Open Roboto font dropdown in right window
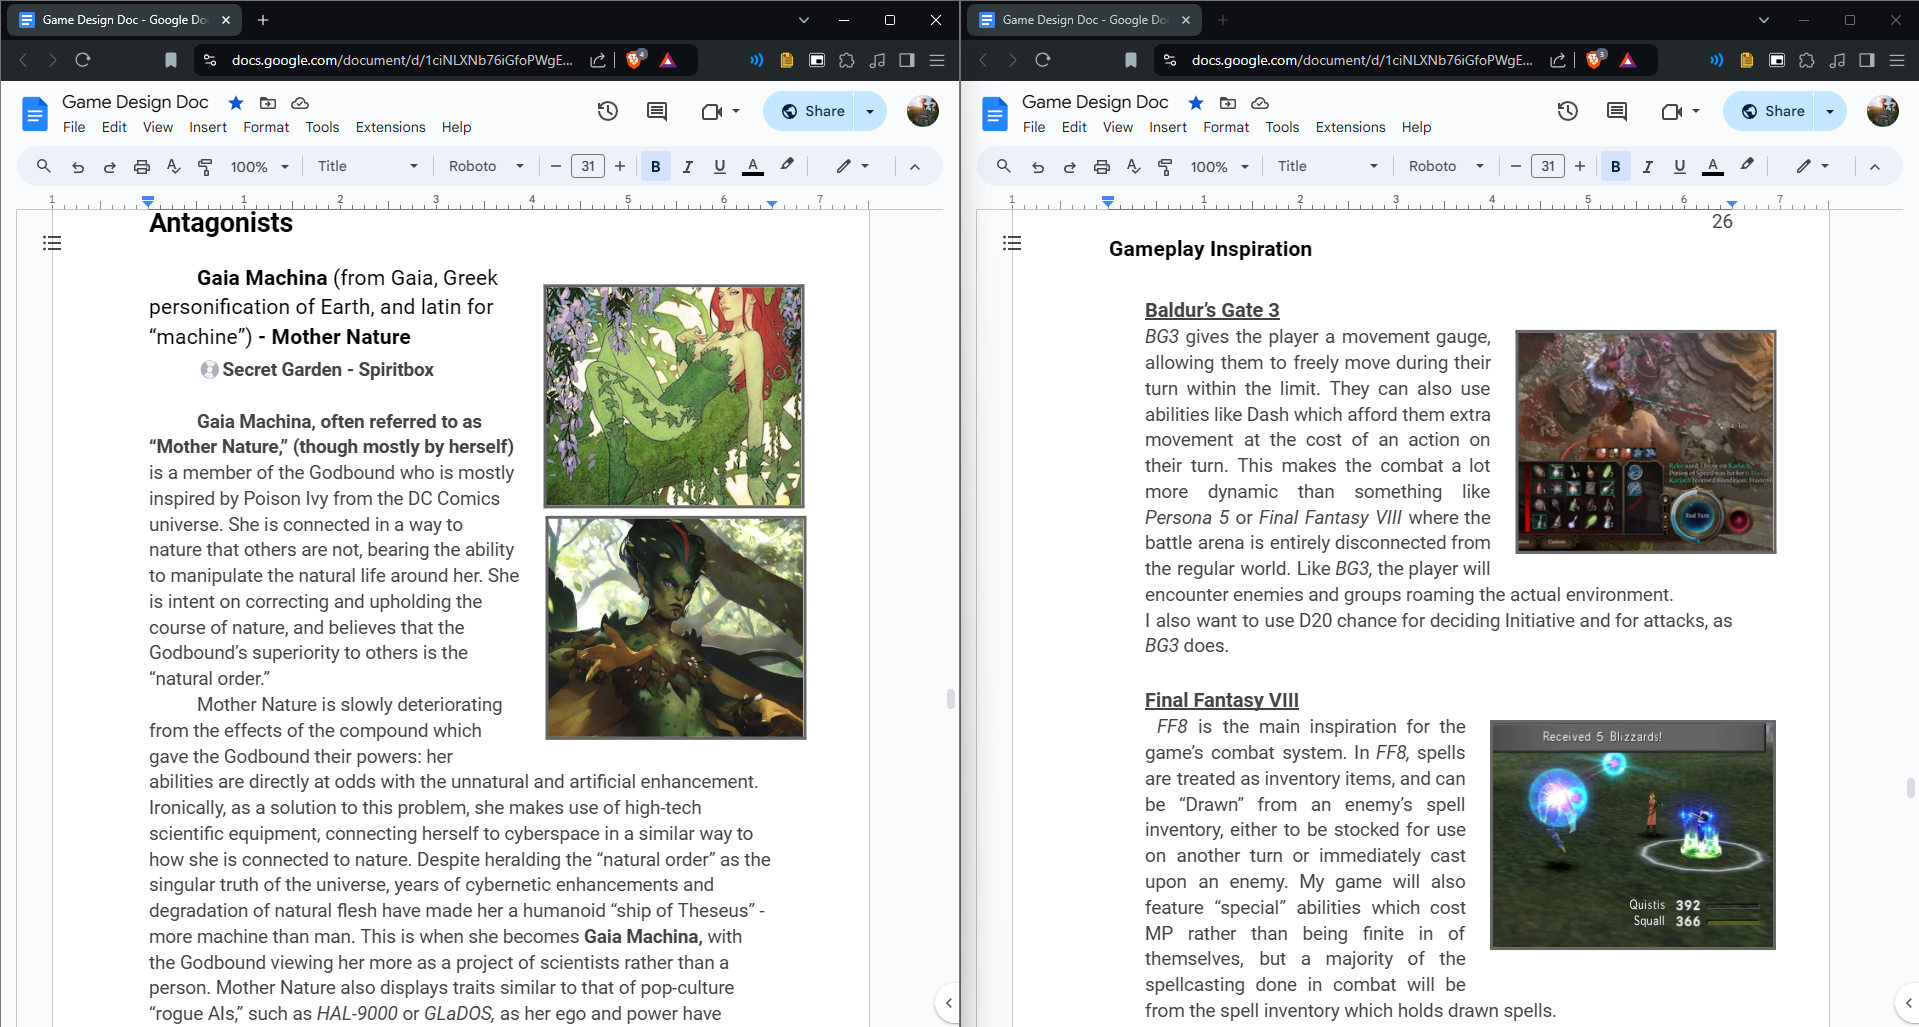The width and height of the screenshot is (1919, 1027). point(1446,167)
